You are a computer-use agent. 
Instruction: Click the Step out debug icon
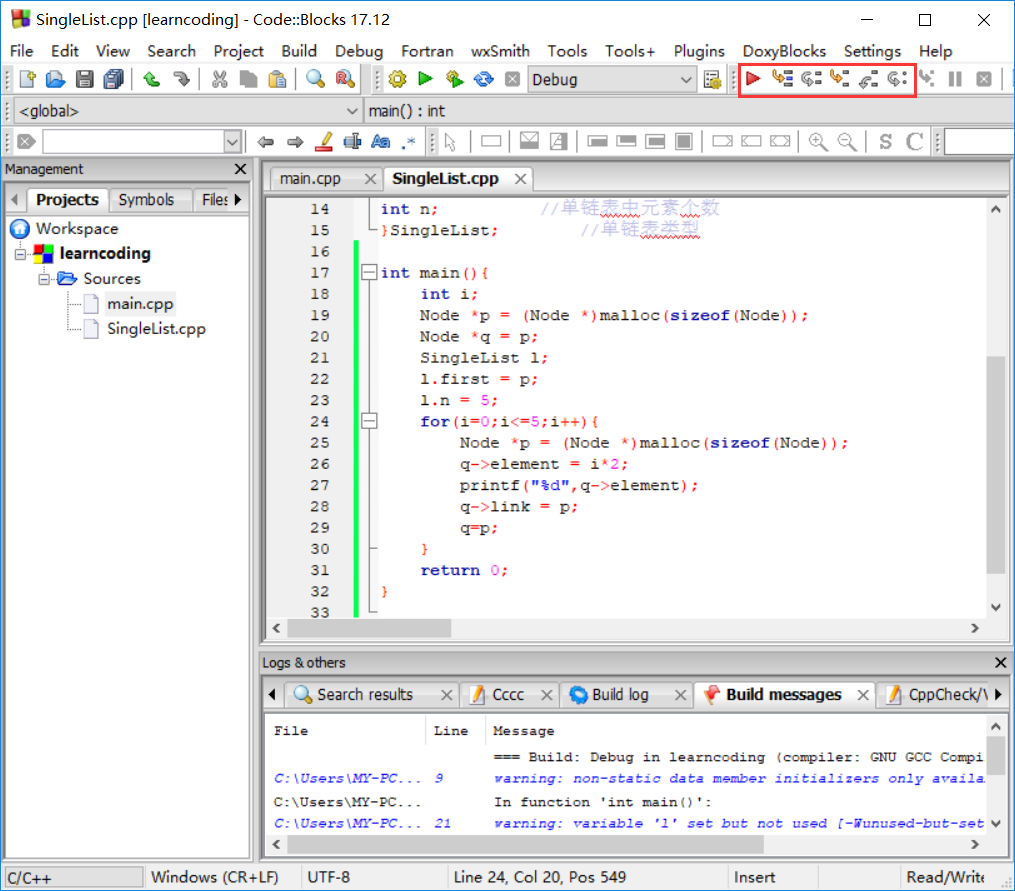point(868,79)
